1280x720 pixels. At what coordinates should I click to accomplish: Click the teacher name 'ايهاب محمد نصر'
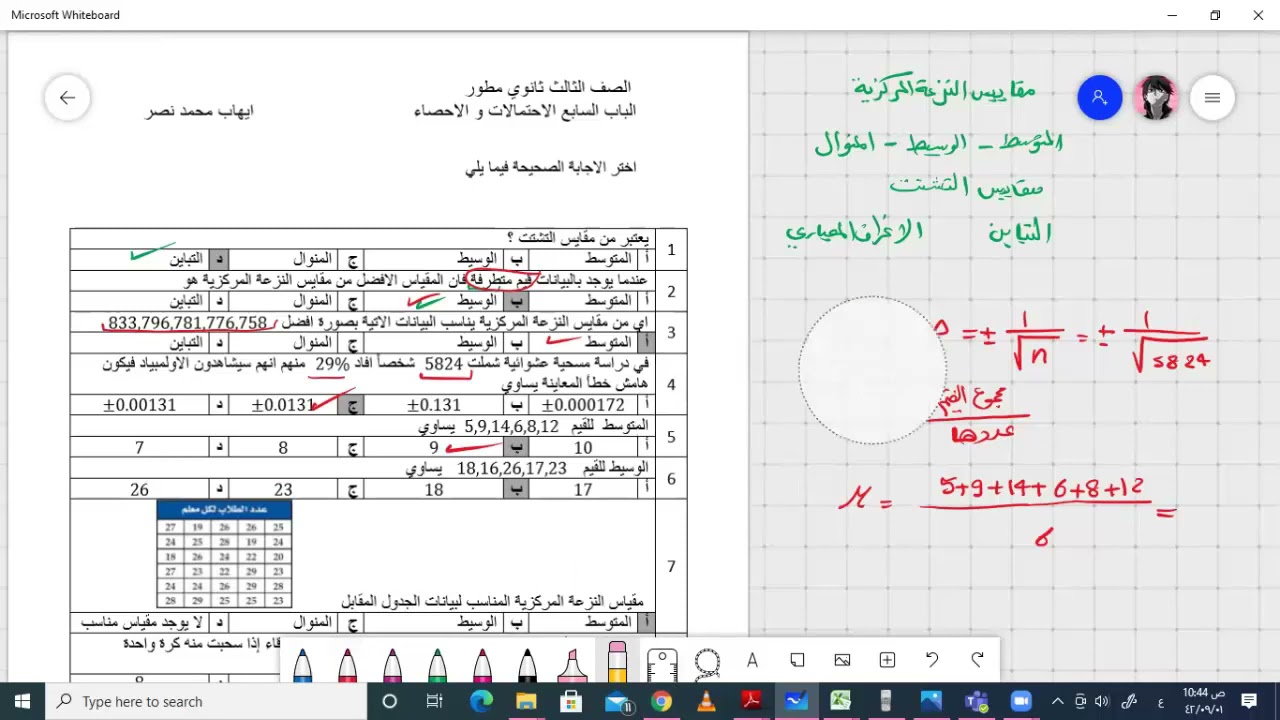[199, 110]
